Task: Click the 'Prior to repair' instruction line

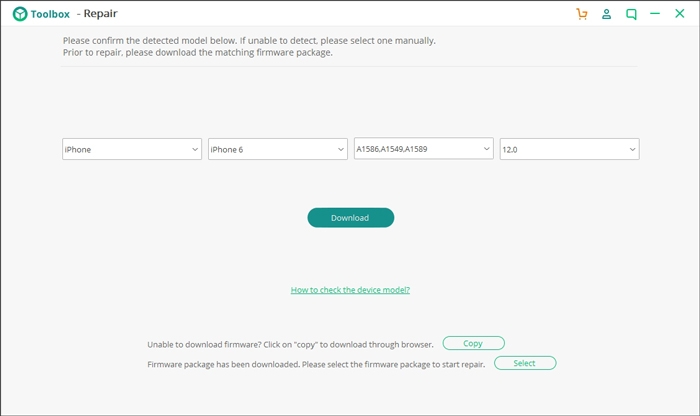Action: tap(197, 52)
